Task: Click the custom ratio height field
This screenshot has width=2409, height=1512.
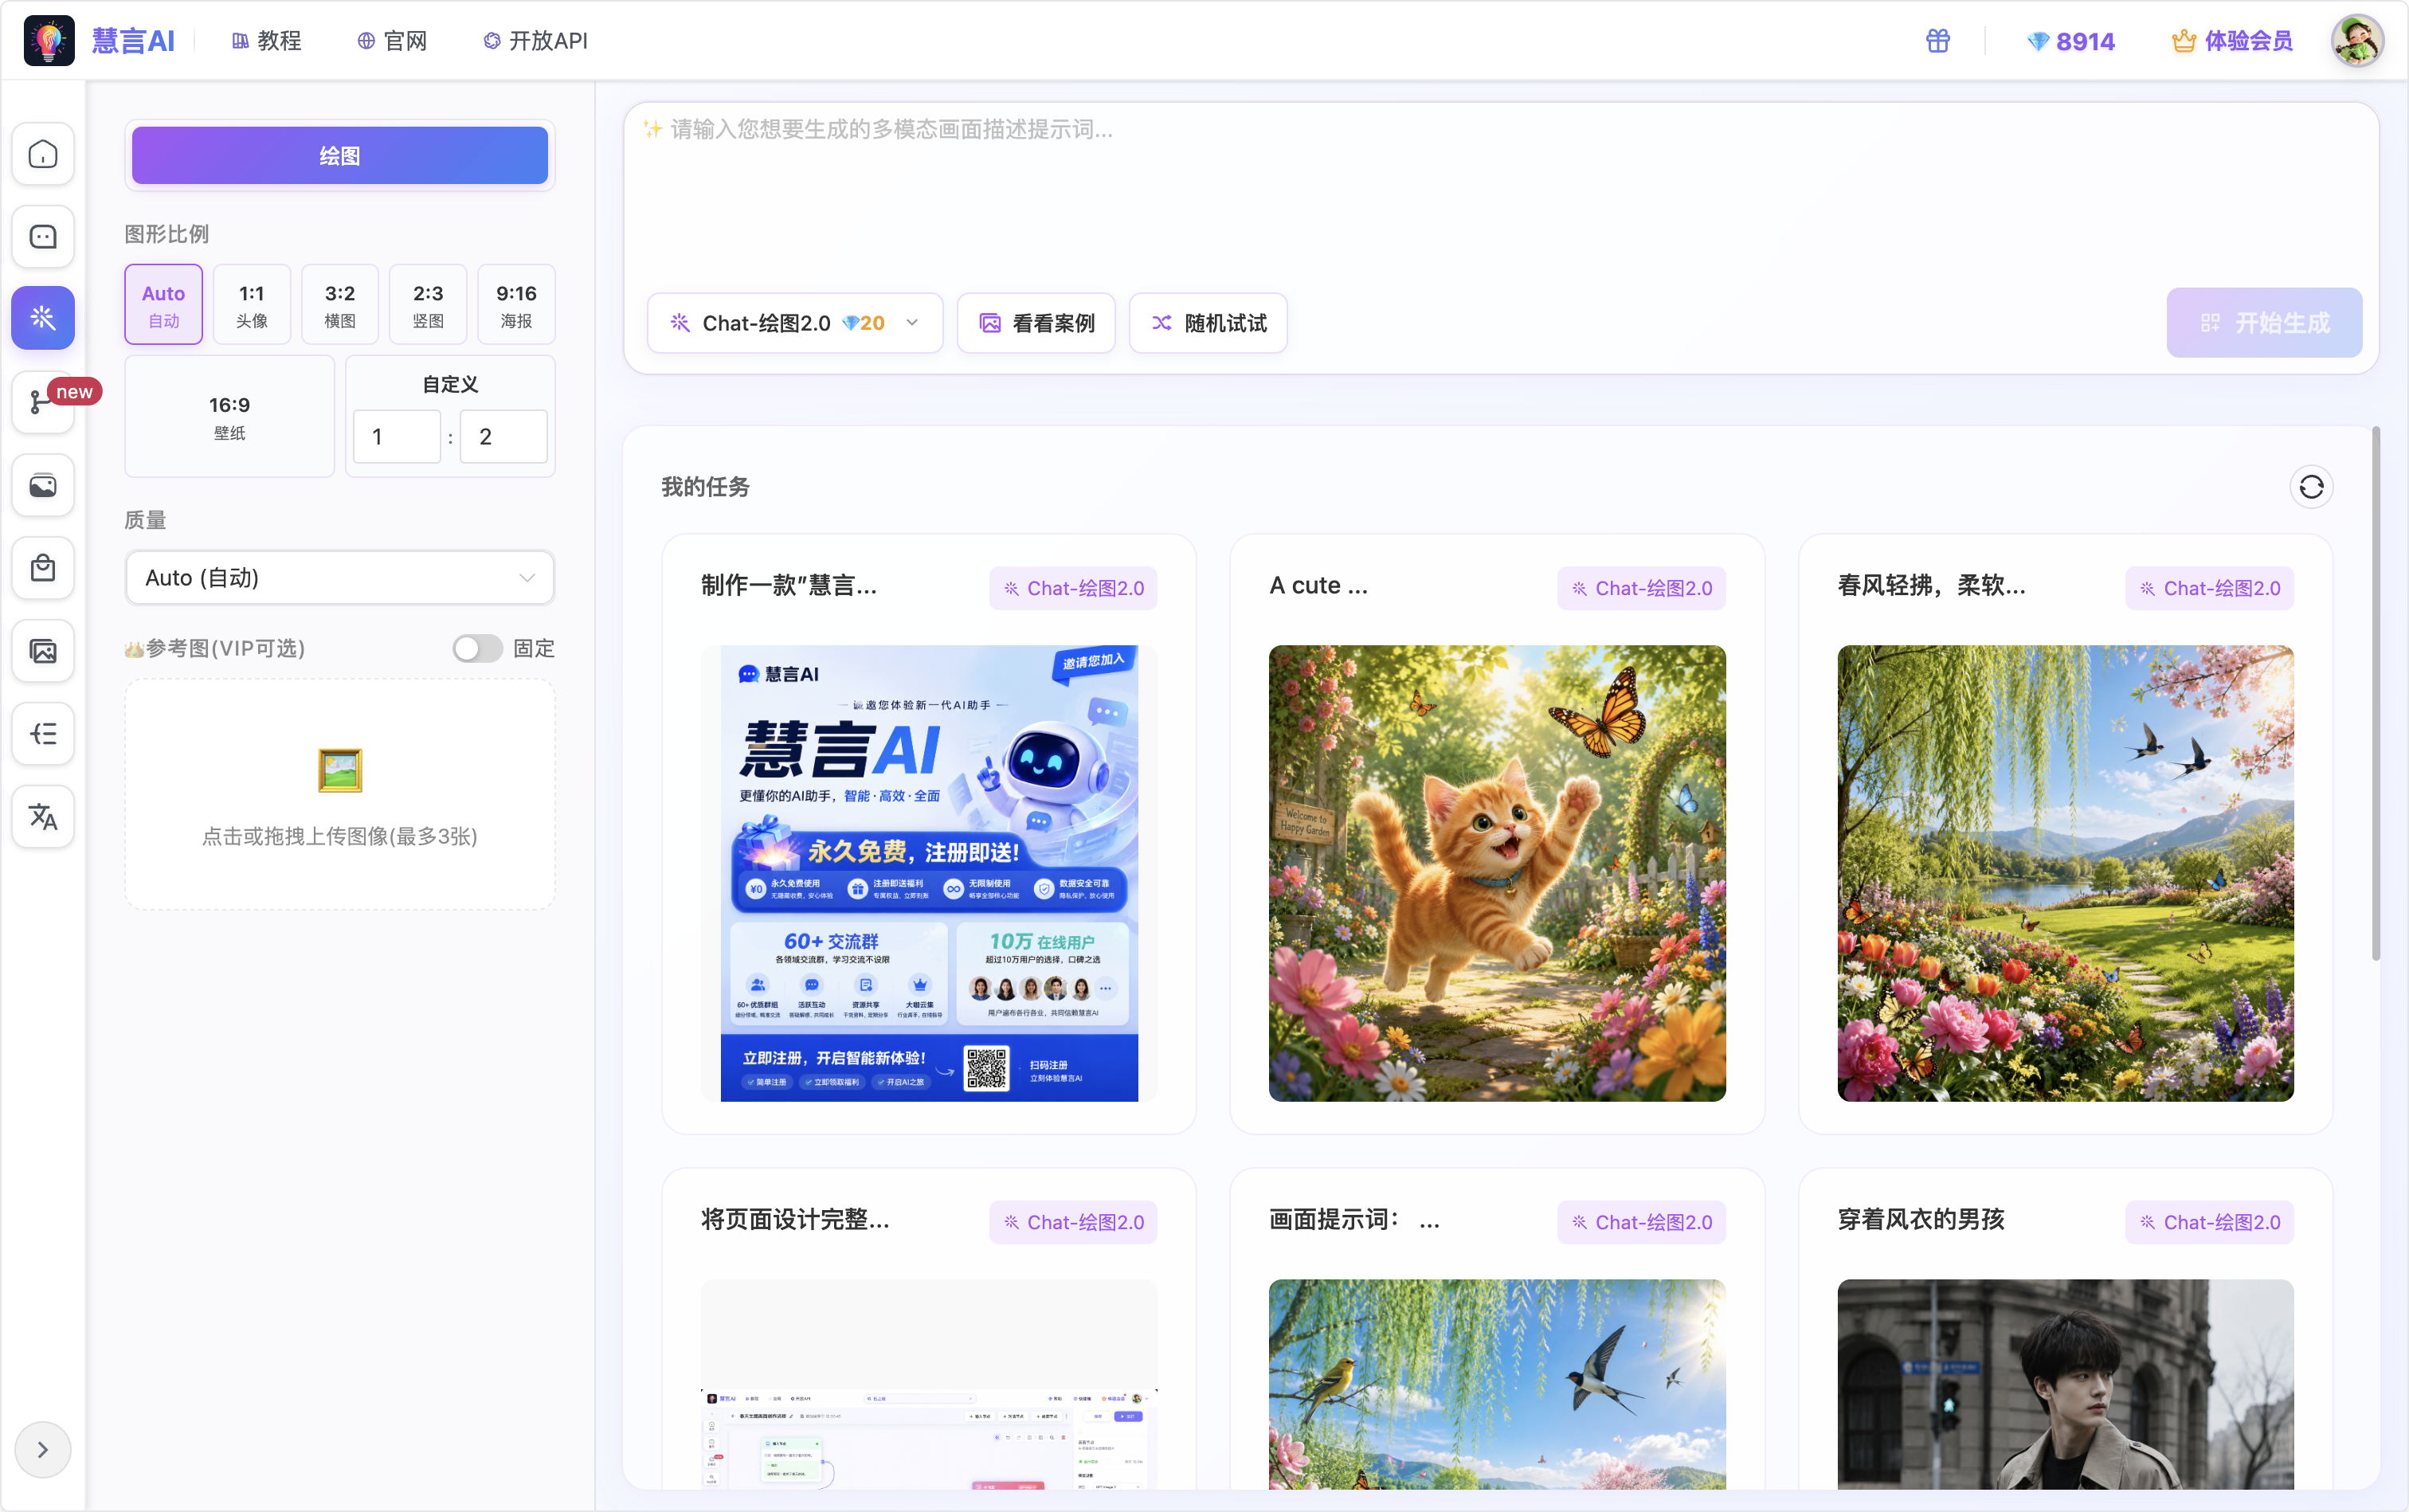Action: [503, 437]
